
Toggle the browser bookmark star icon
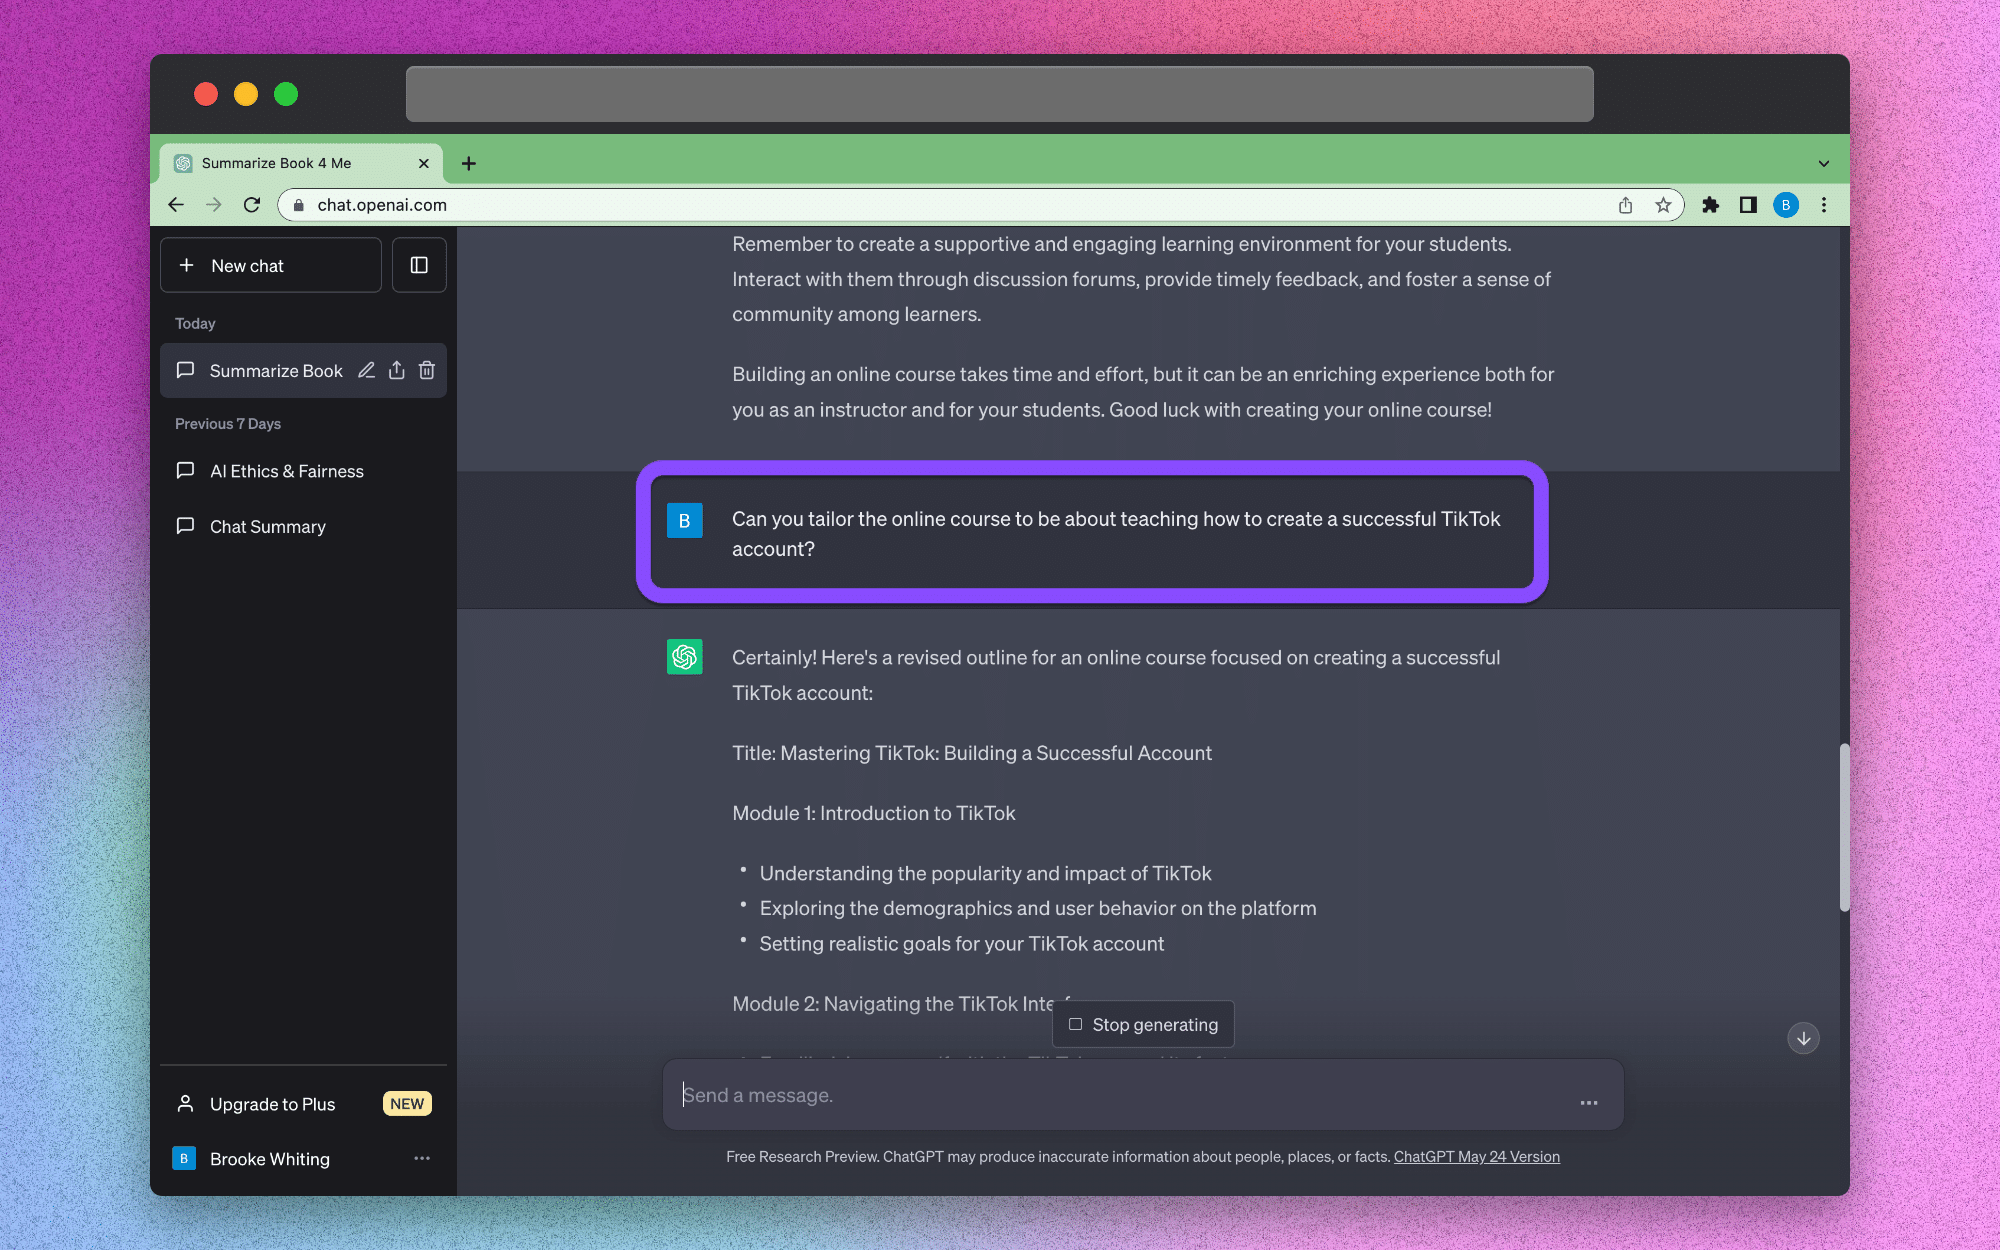(x=1663, y=203)
